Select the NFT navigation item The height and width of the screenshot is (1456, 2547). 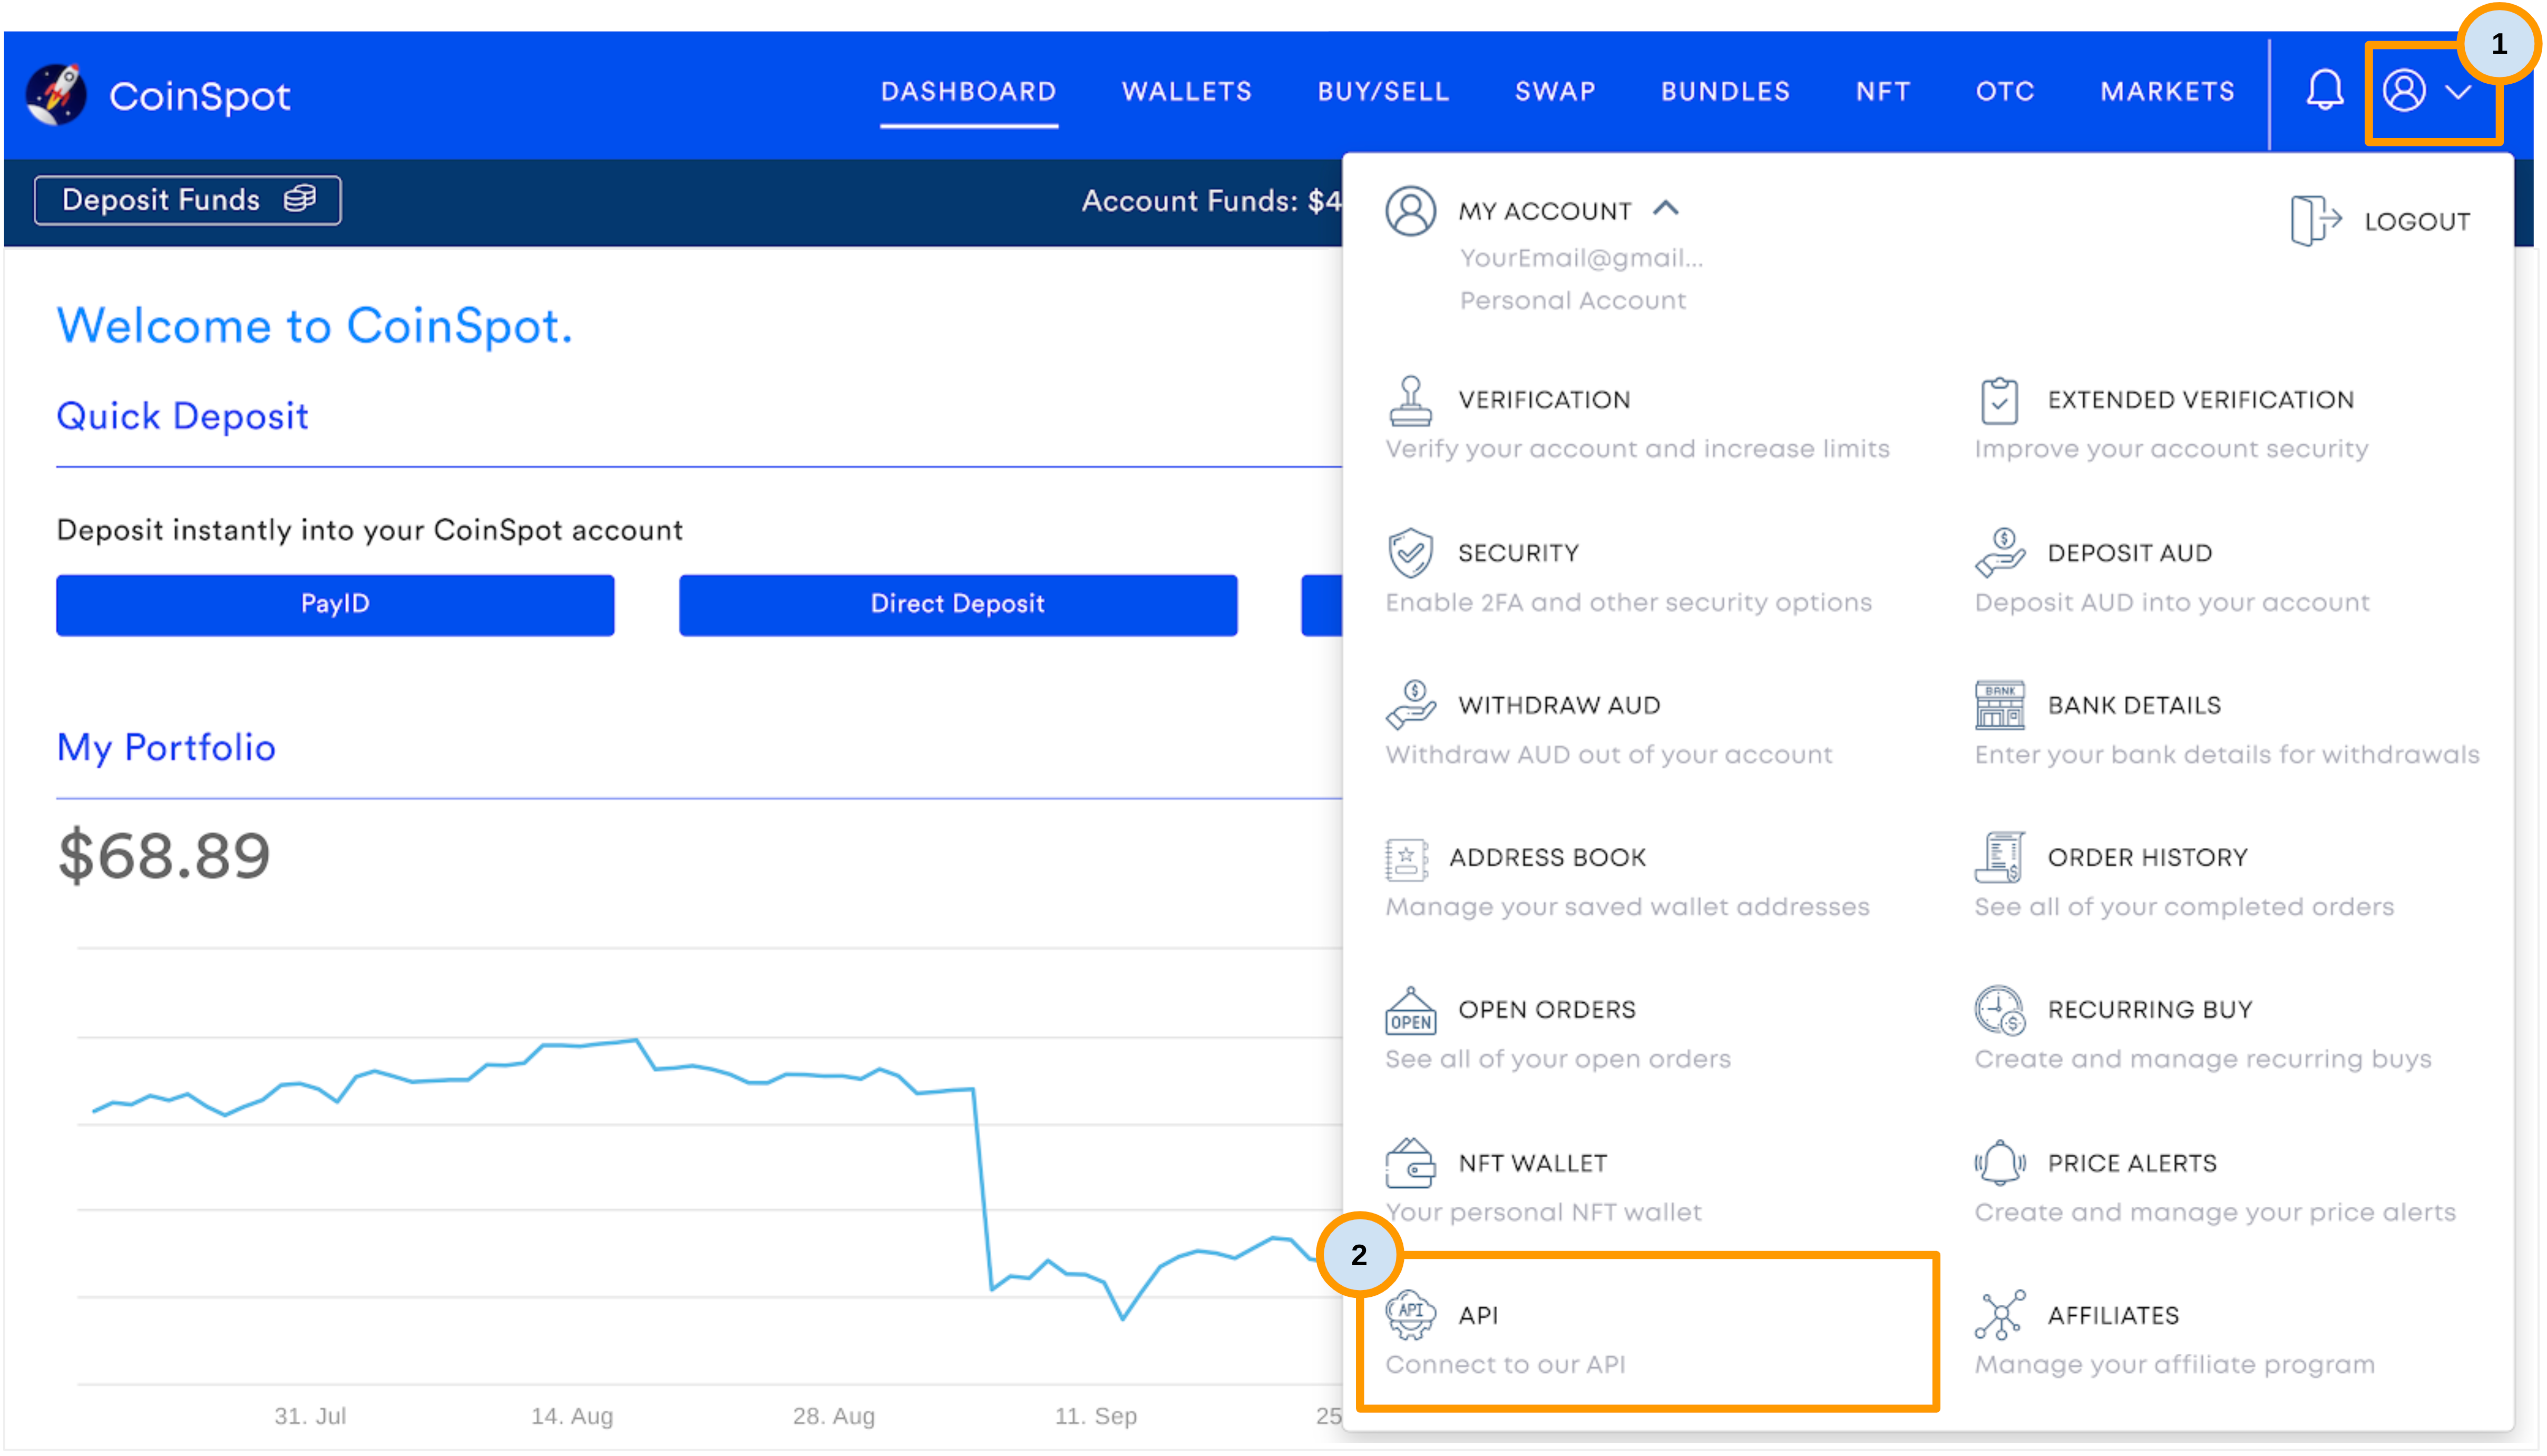tap(1883, 91)
